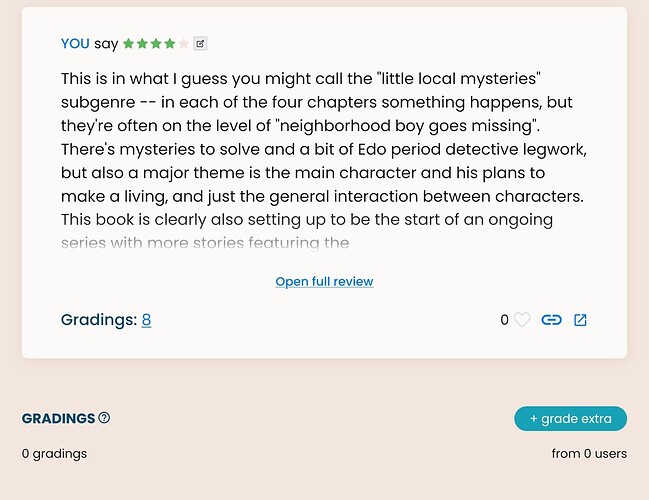Click the third green rating star
The height and width of the screenshot is (500, 649).
(156, 44)
